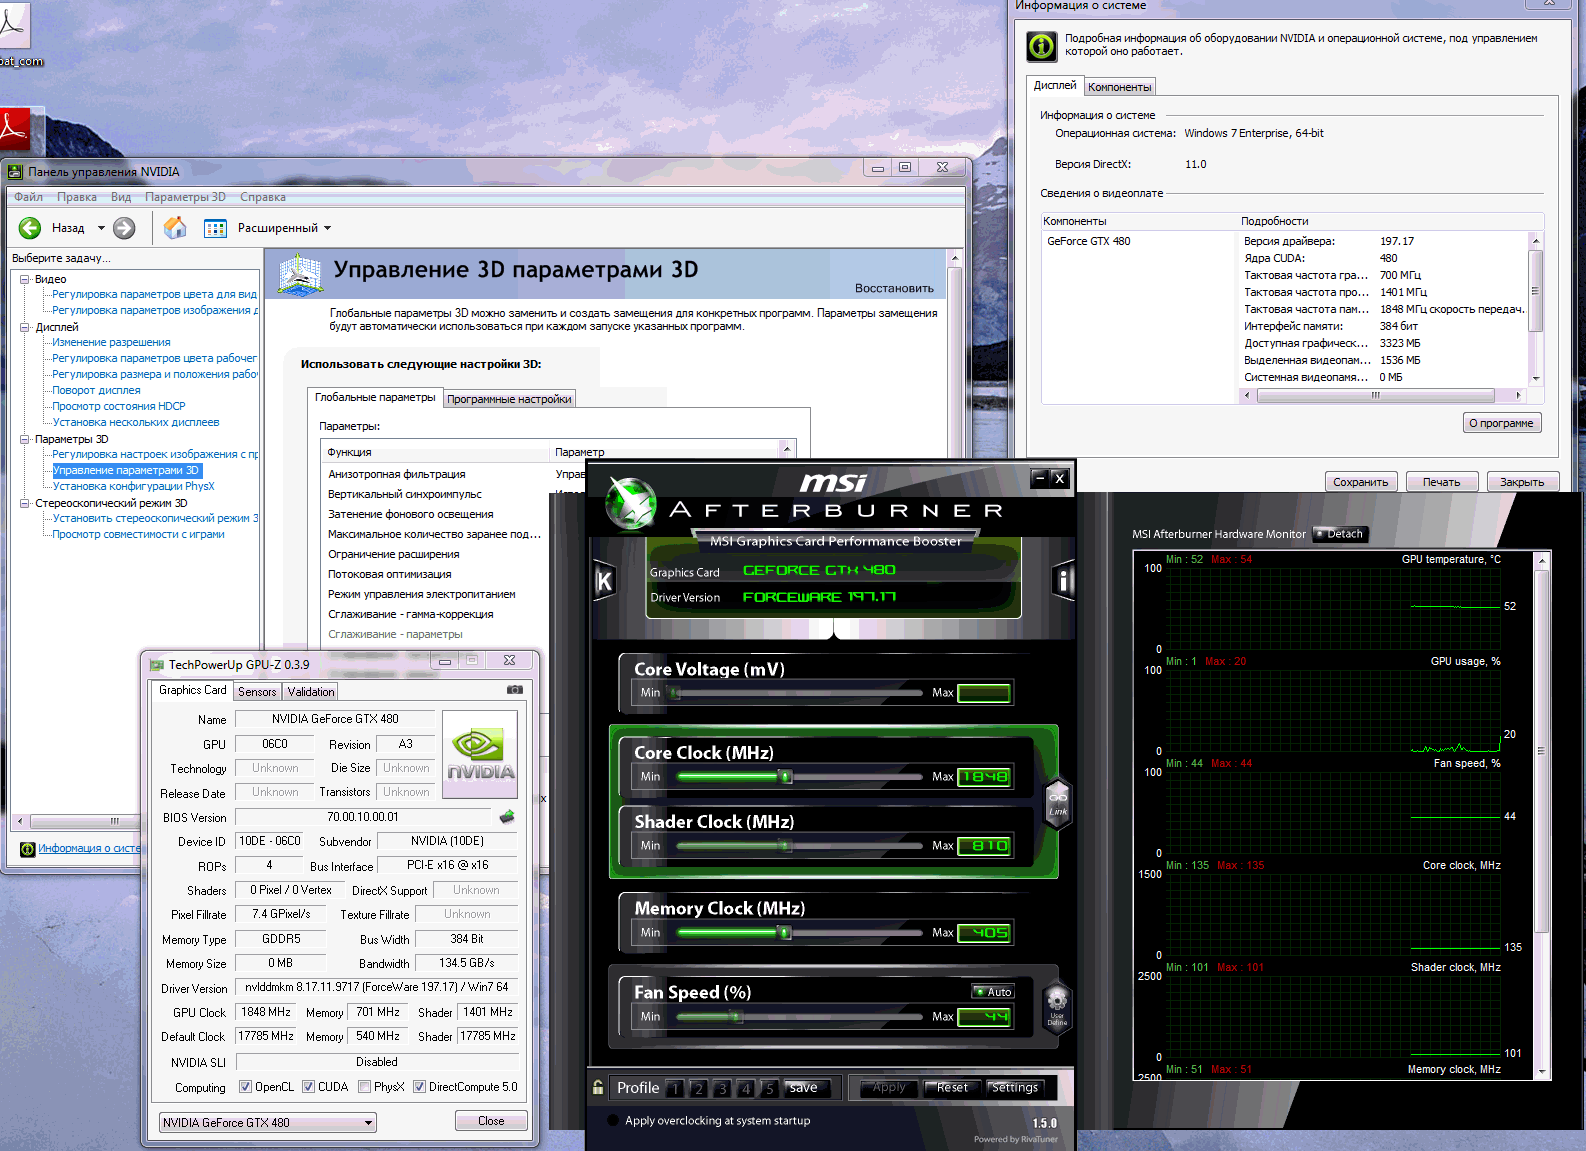Click the GPU-Z screenshot camera icon
1586x1151 pixels.
click(514, 690)
